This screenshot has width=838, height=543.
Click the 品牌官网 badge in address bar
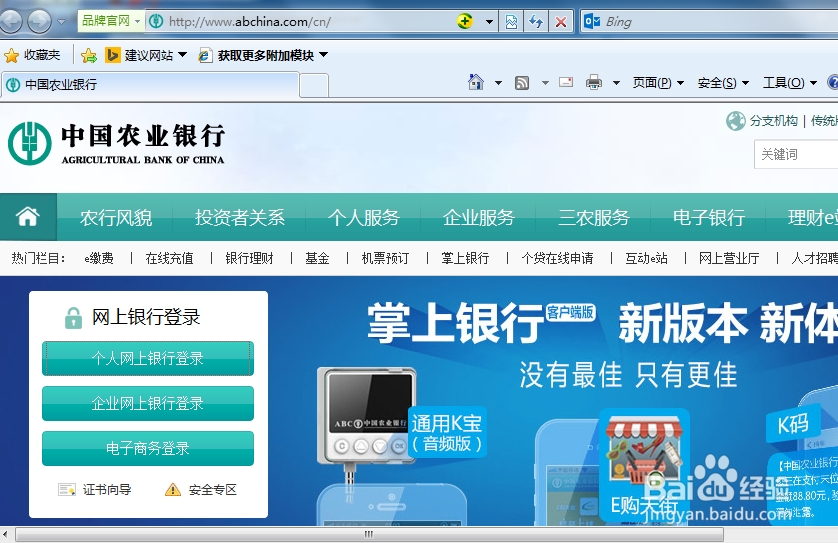point(111,21)
